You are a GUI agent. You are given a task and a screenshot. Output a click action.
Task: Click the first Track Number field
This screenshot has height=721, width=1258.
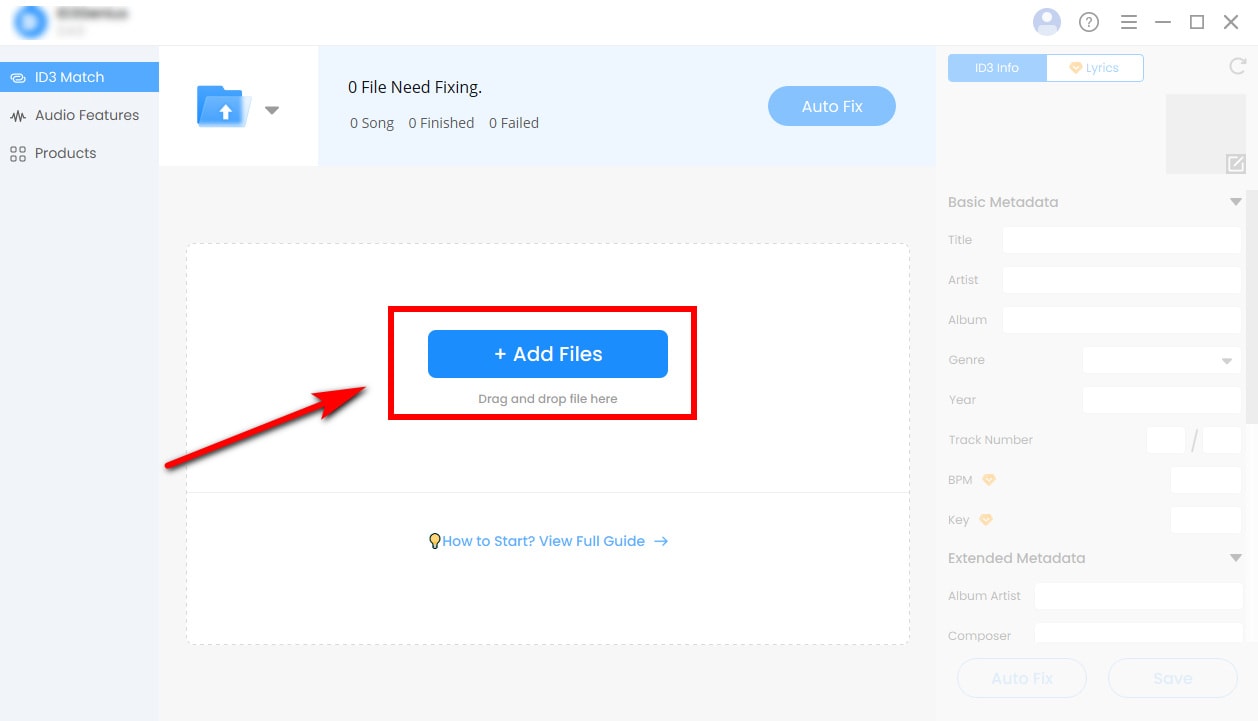[1166, 440]
